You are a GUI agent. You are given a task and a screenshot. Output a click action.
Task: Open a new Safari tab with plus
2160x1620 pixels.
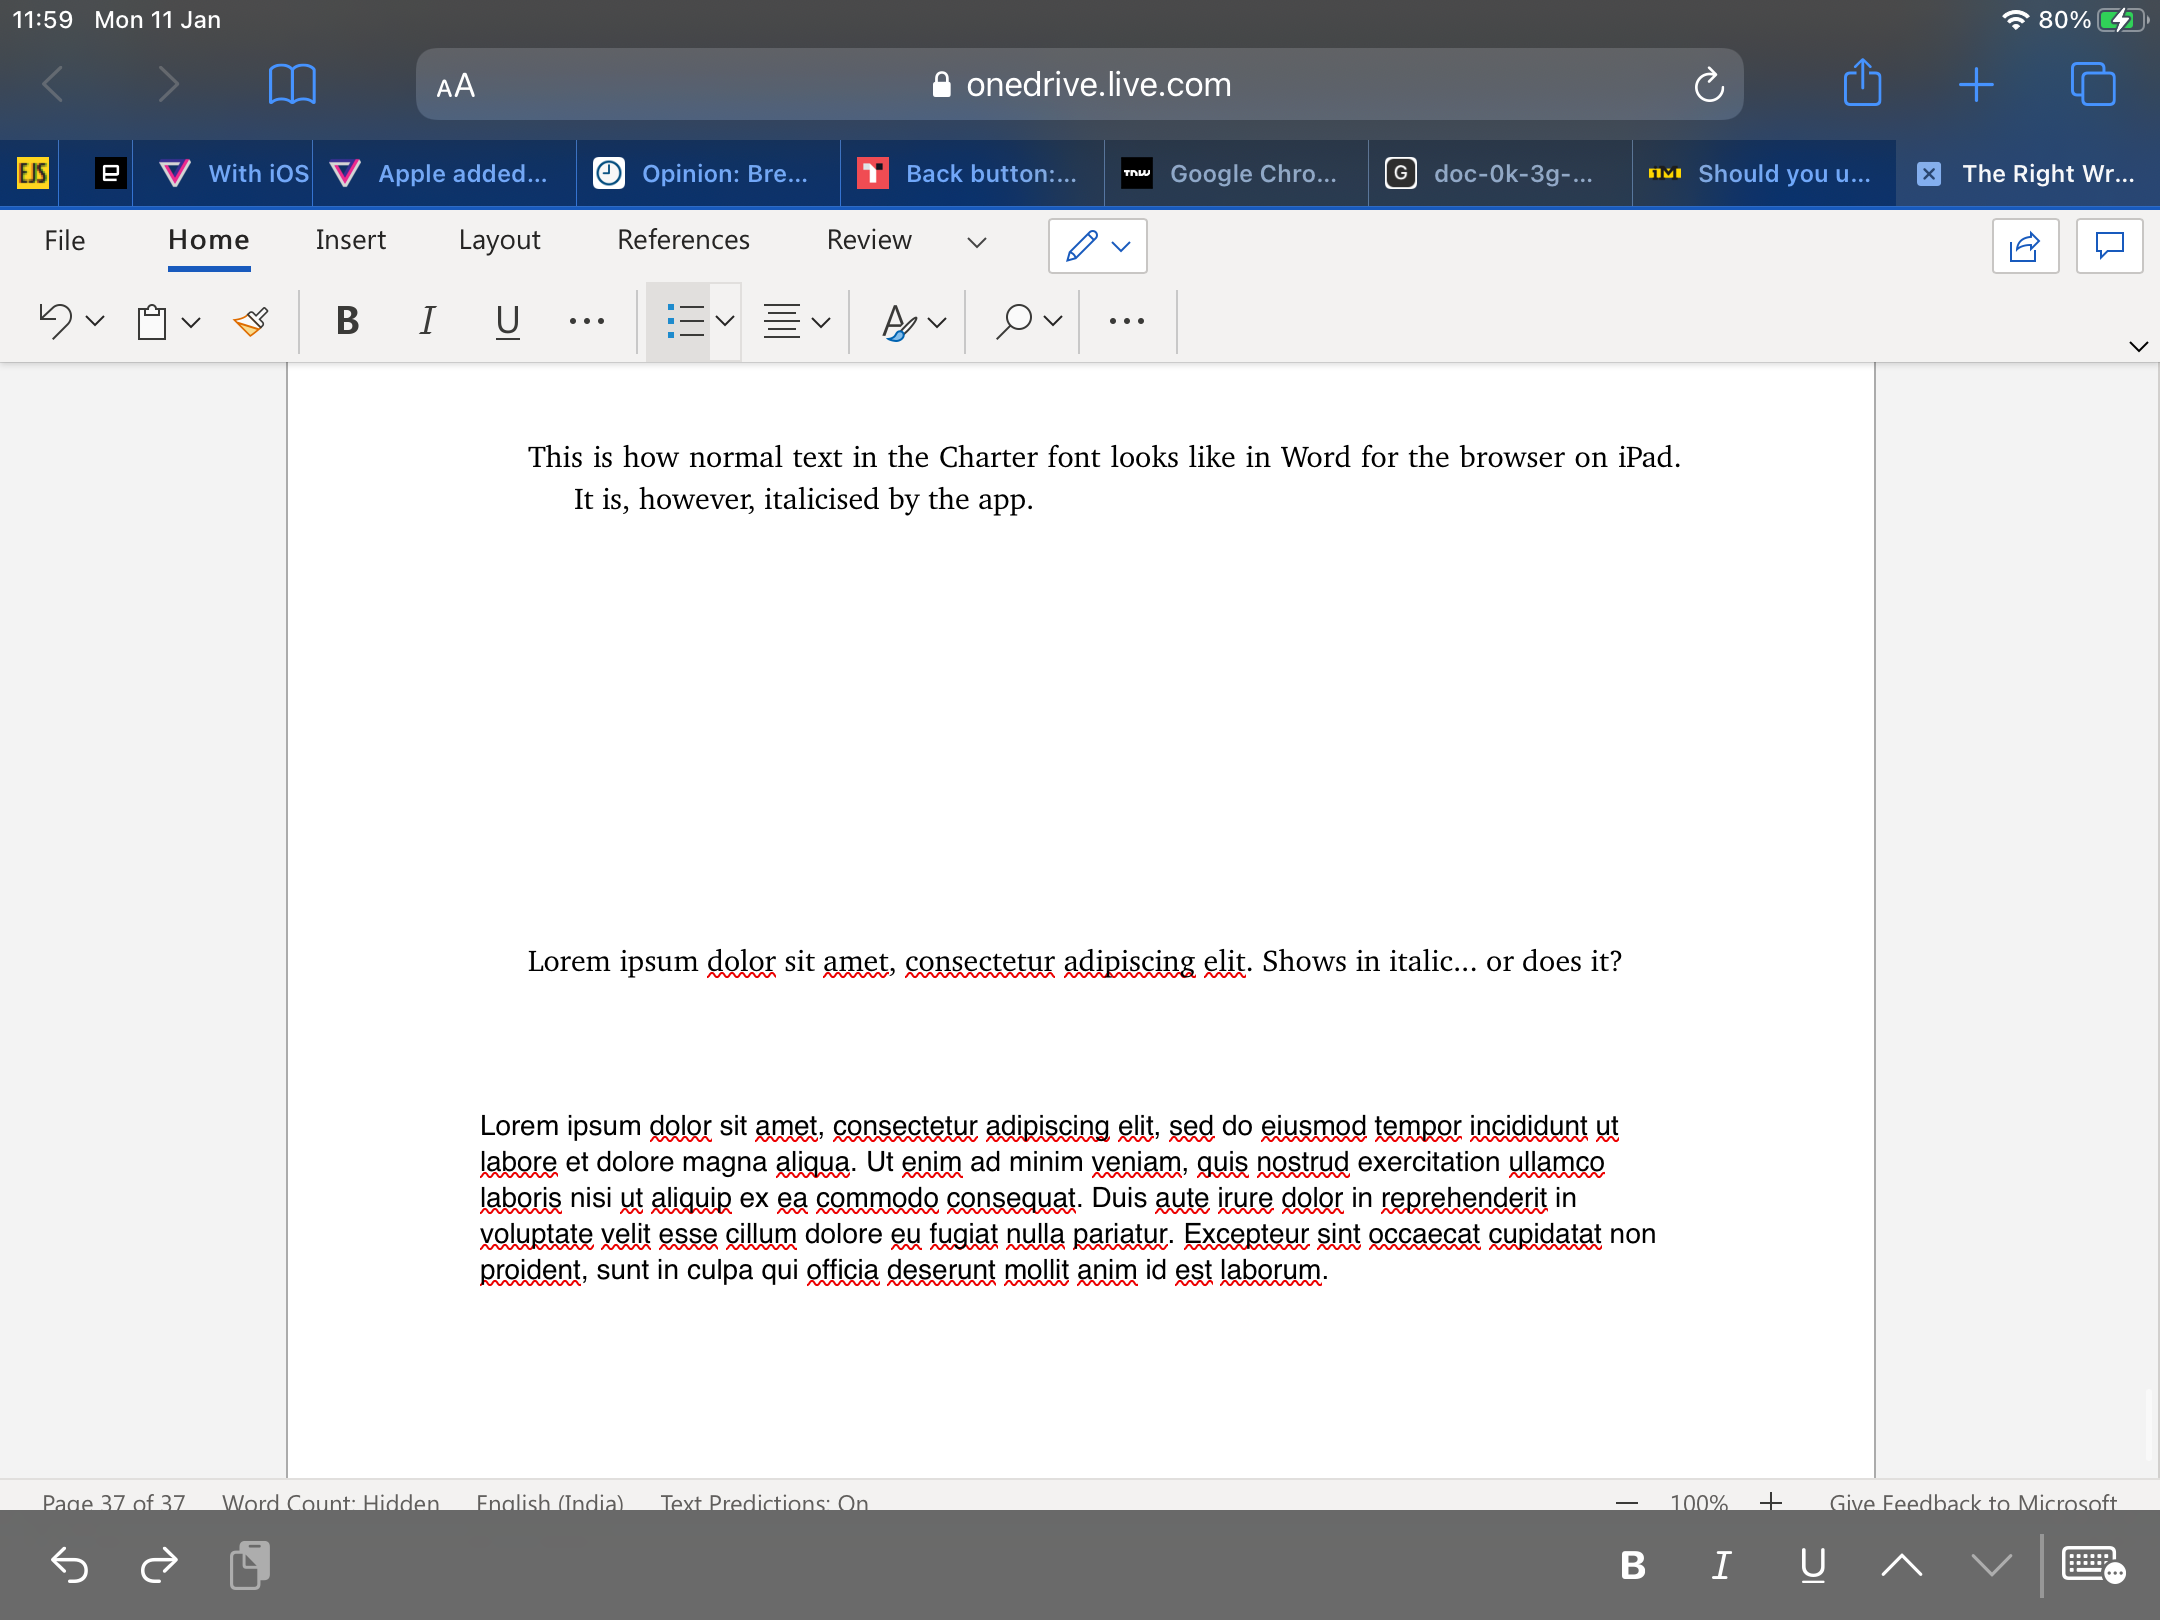coord(1976,84)
